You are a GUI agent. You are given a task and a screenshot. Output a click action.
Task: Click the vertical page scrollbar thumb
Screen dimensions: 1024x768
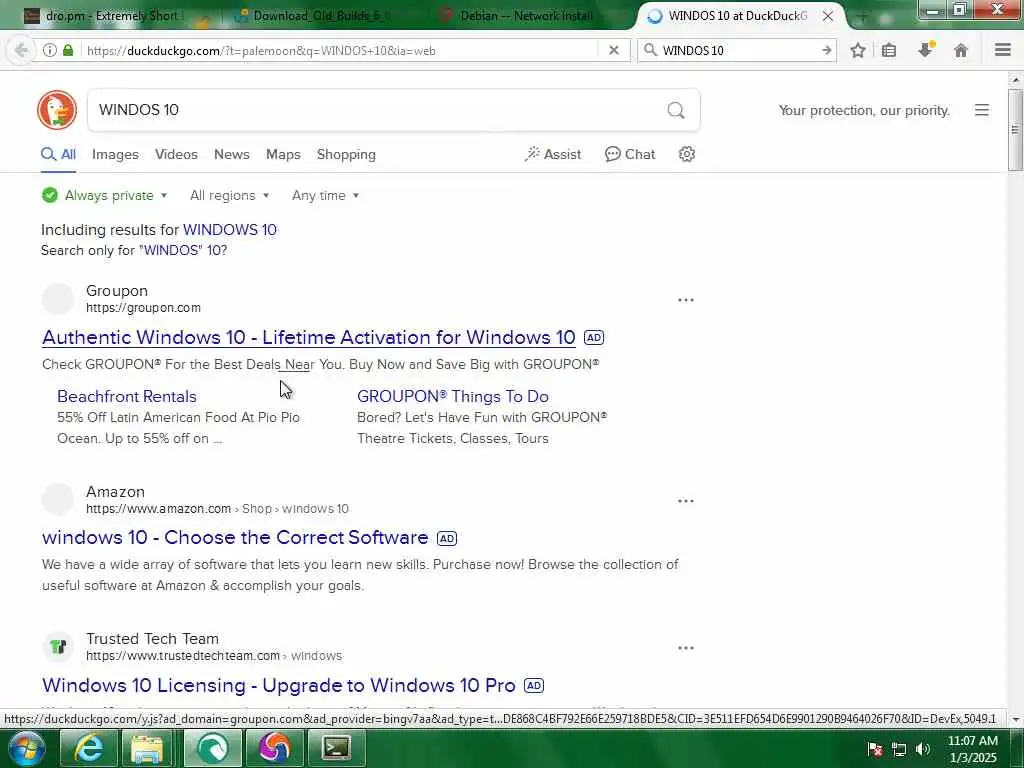point(1015,129)
